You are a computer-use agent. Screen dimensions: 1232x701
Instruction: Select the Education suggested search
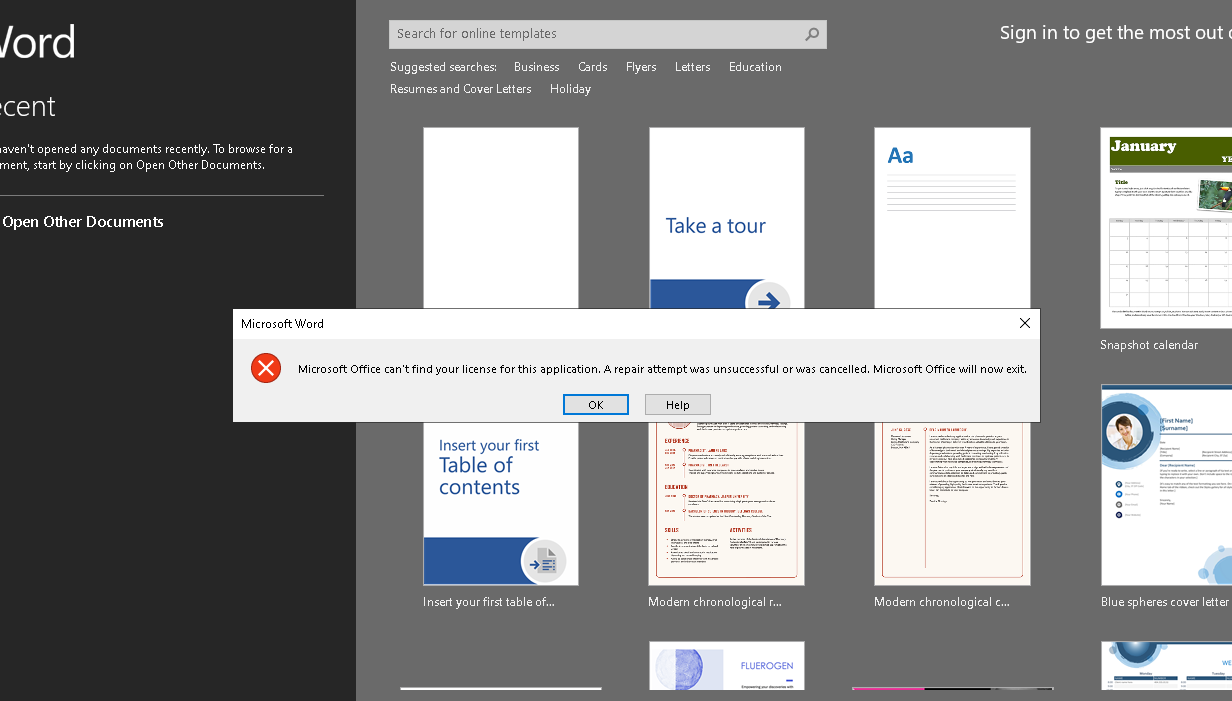point(755,67)
